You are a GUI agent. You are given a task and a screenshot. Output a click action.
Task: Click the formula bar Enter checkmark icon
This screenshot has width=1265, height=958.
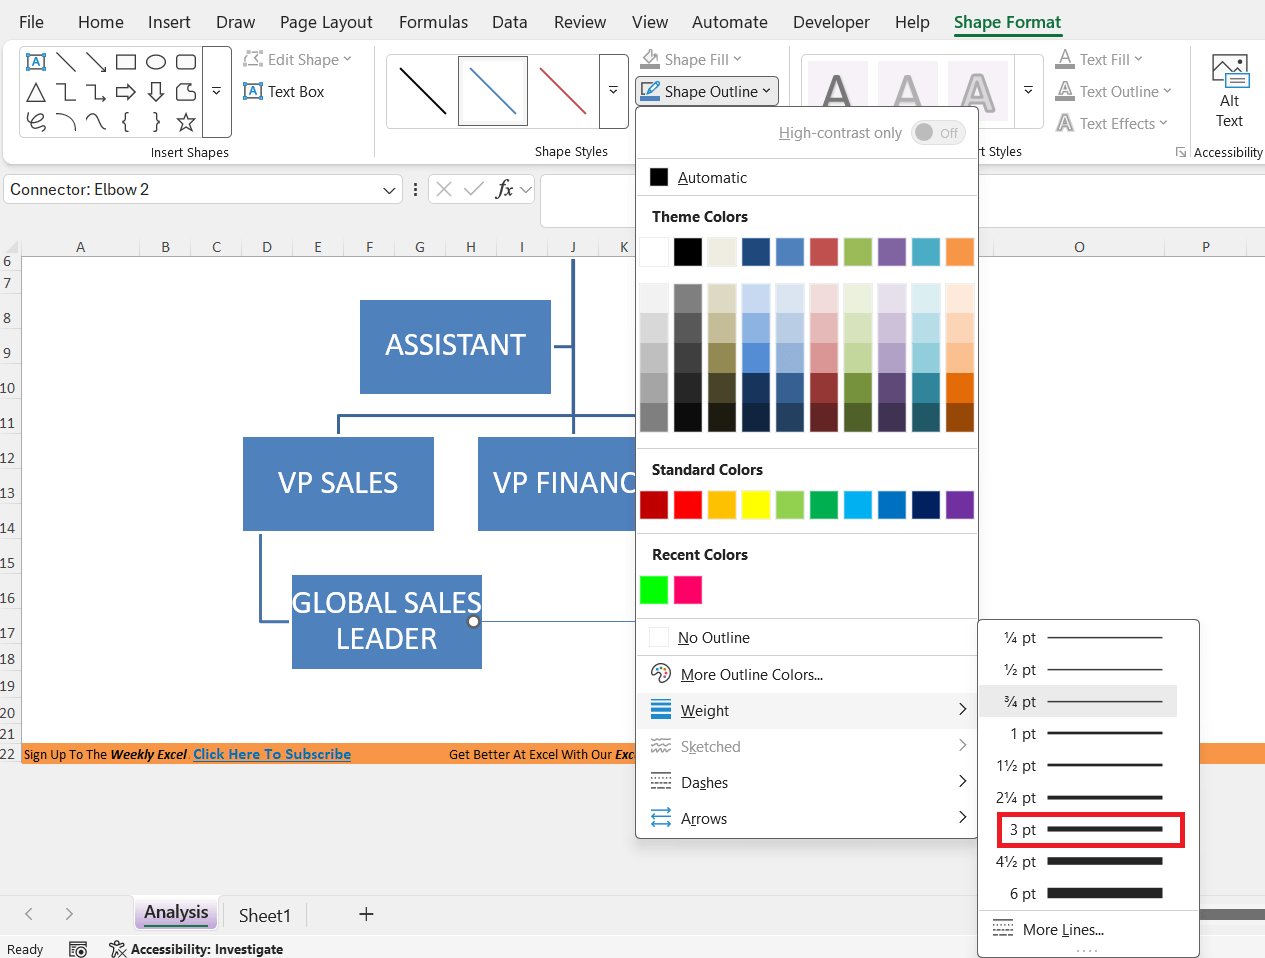(x=474, y=189)
